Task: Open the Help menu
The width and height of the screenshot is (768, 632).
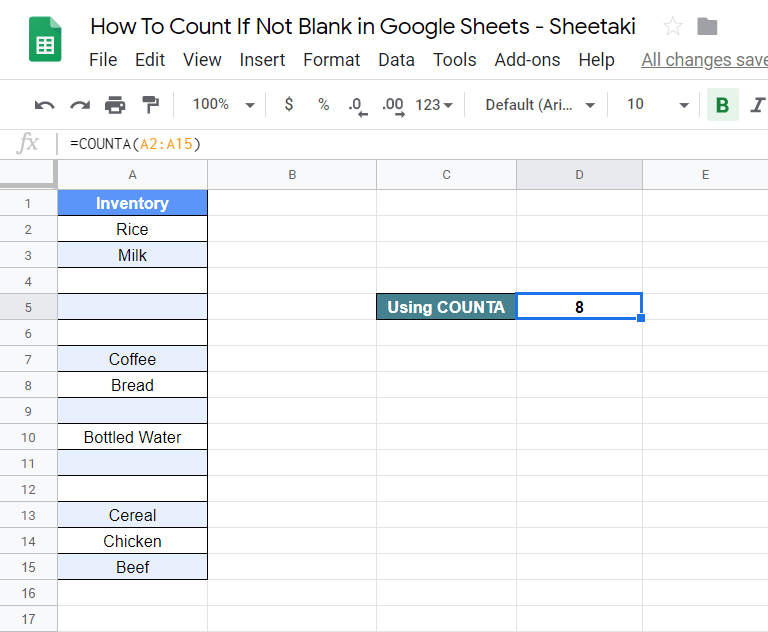Action: pos(596,60)
